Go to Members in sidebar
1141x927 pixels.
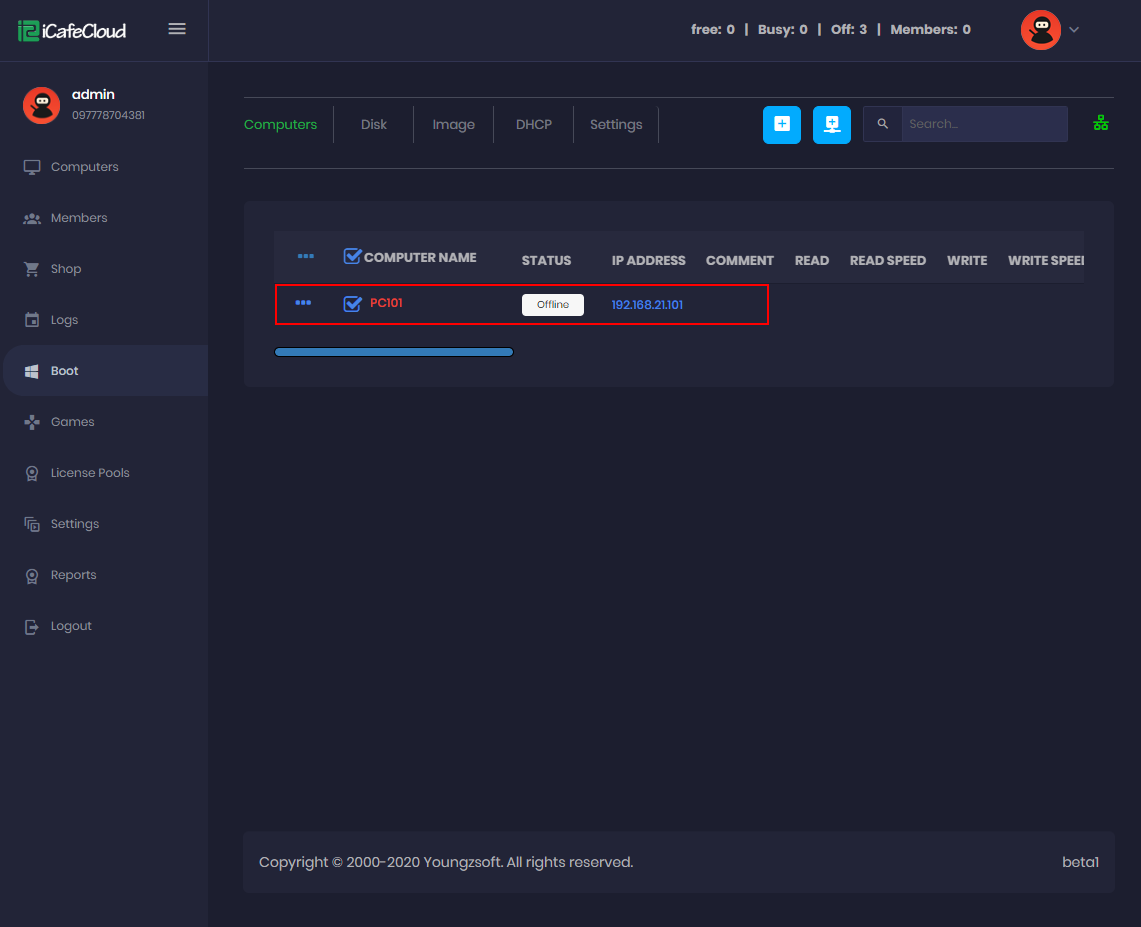(78, 218)
